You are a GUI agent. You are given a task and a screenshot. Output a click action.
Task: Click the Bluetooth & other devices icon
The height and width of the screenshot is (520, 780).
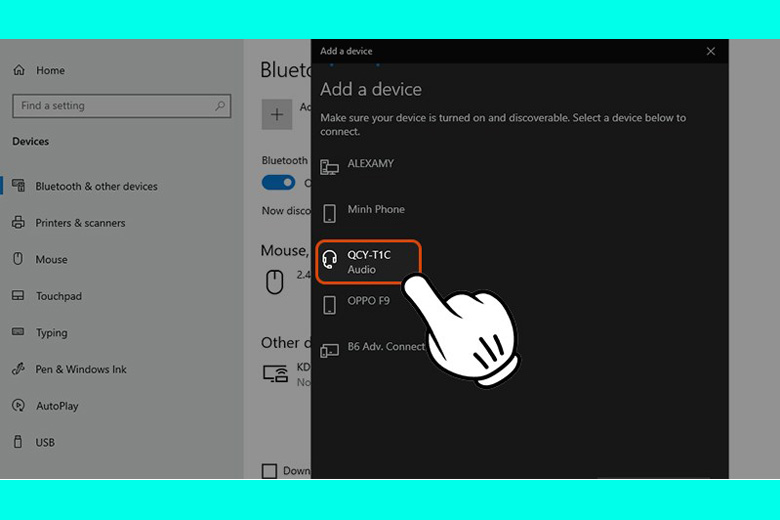pyautogui.click(x=18, y=185)
